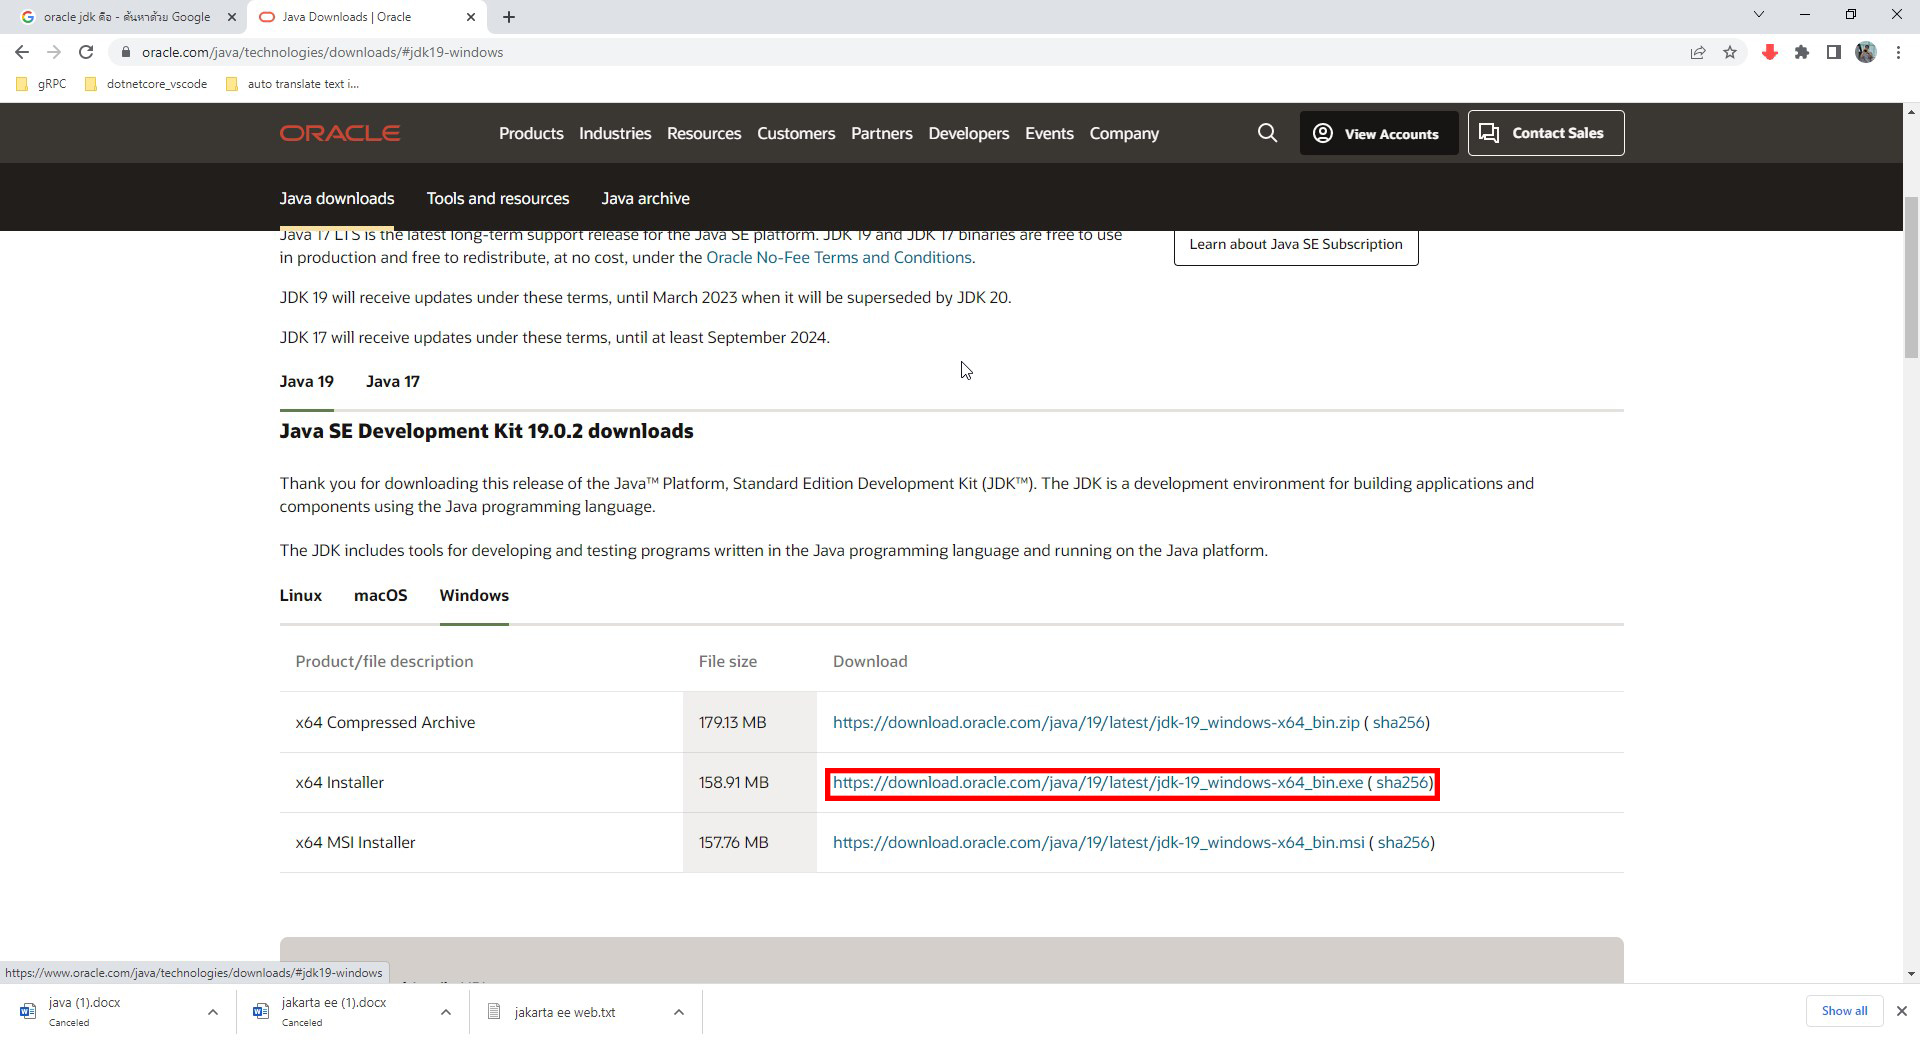Download the x64 MSI Installer link
The image size is (1920, 1040).
pyautogui.click(x=1099, y=842)
